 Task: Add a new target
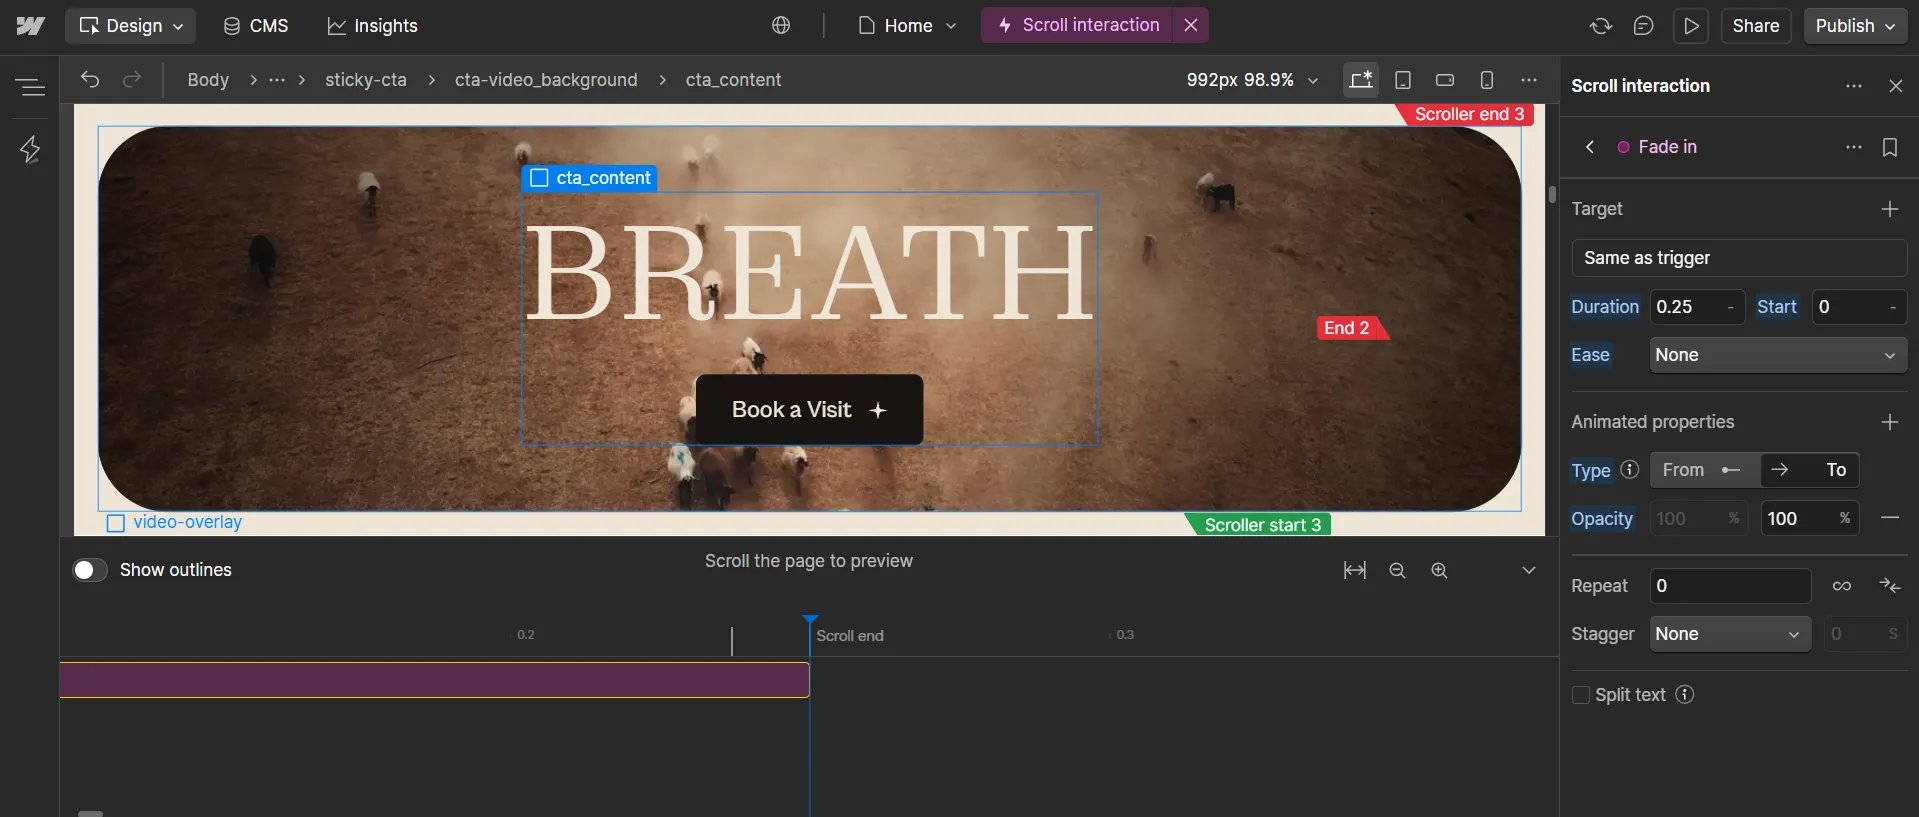tap(1890, 209)
